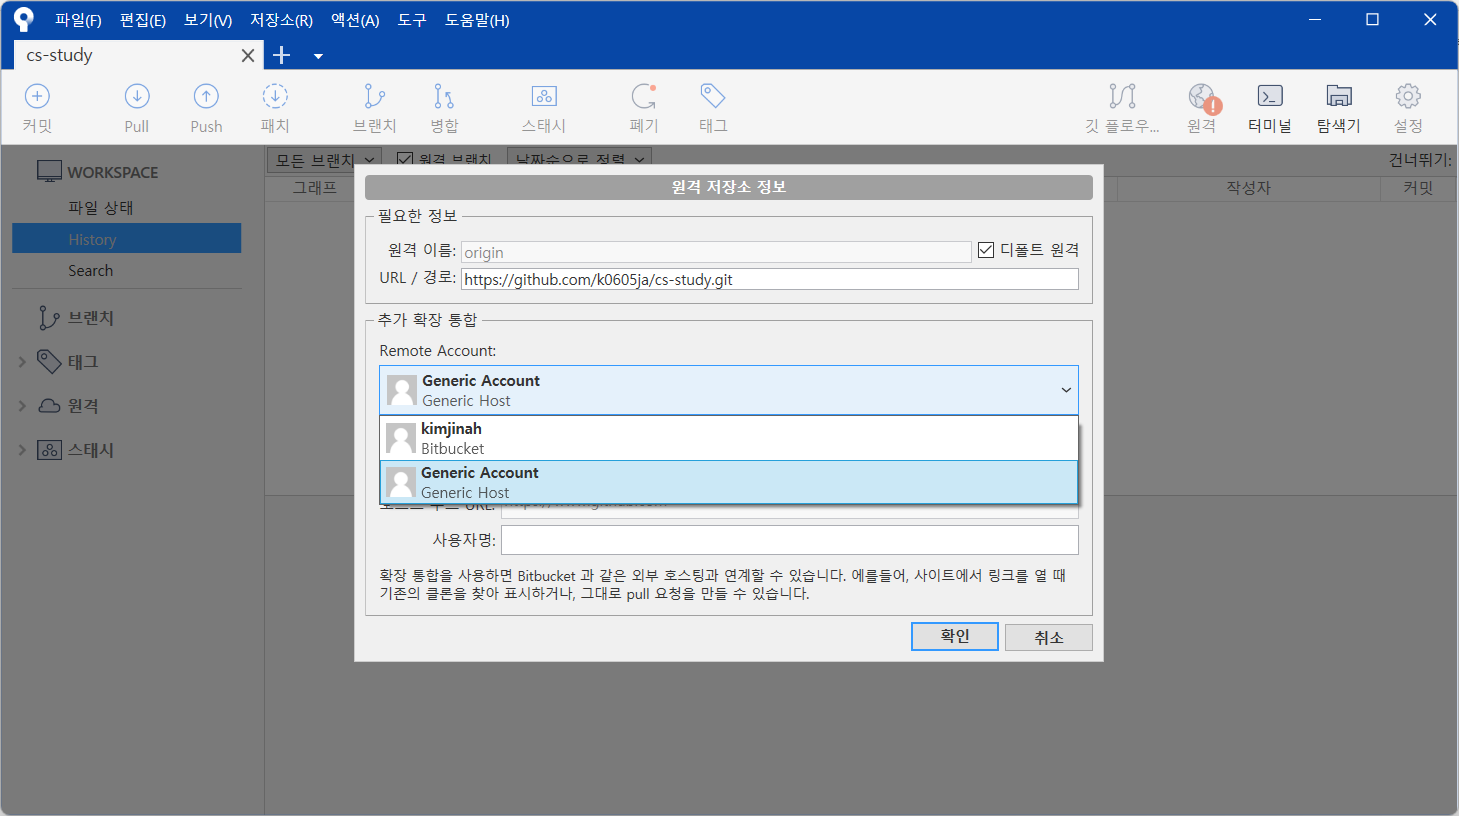Confirm with the 확인 button
The width and height of the screenshot is (1459, 816).
tap(955, 636)
